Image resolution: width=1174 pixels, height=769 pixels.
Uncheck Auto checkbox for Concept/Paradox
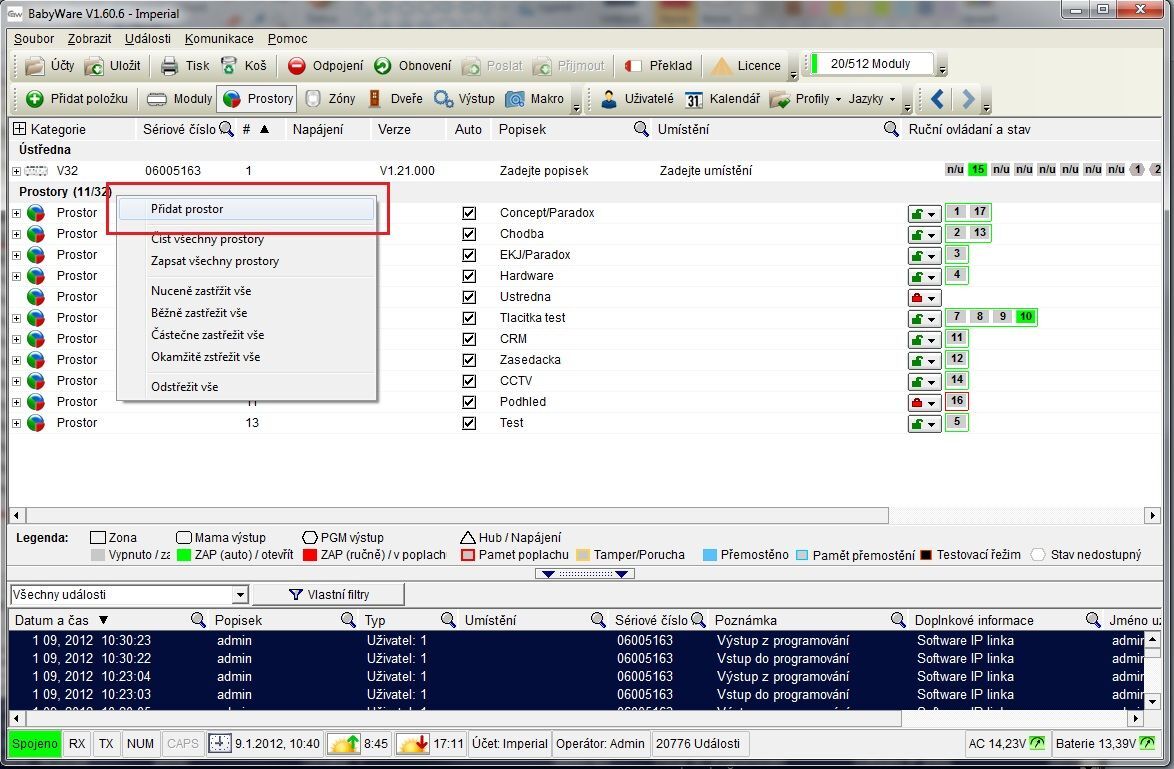coord(469,213)
